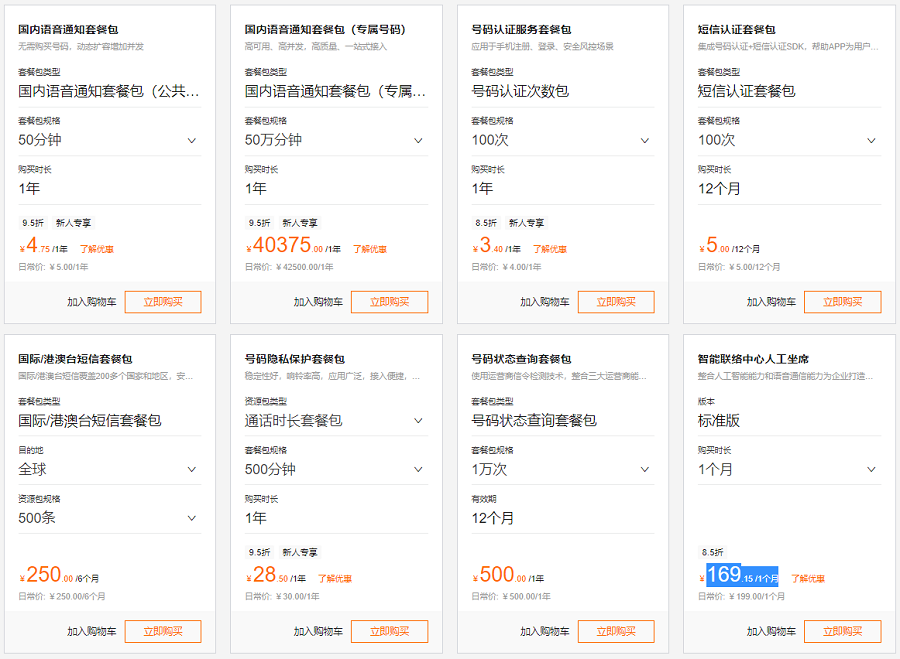The image size is (900, 659).
Task: Click the 号码隐私保护套餐包 card title
Action: point(294,359)
